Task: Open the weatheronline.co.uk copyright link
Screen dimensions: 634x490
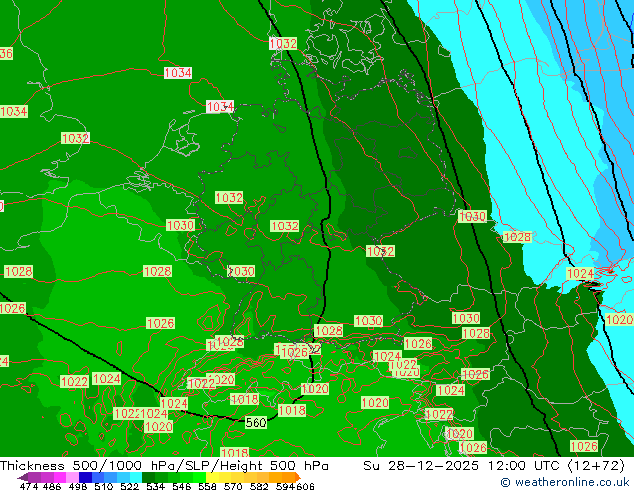Action: click(x=565, y=482)
